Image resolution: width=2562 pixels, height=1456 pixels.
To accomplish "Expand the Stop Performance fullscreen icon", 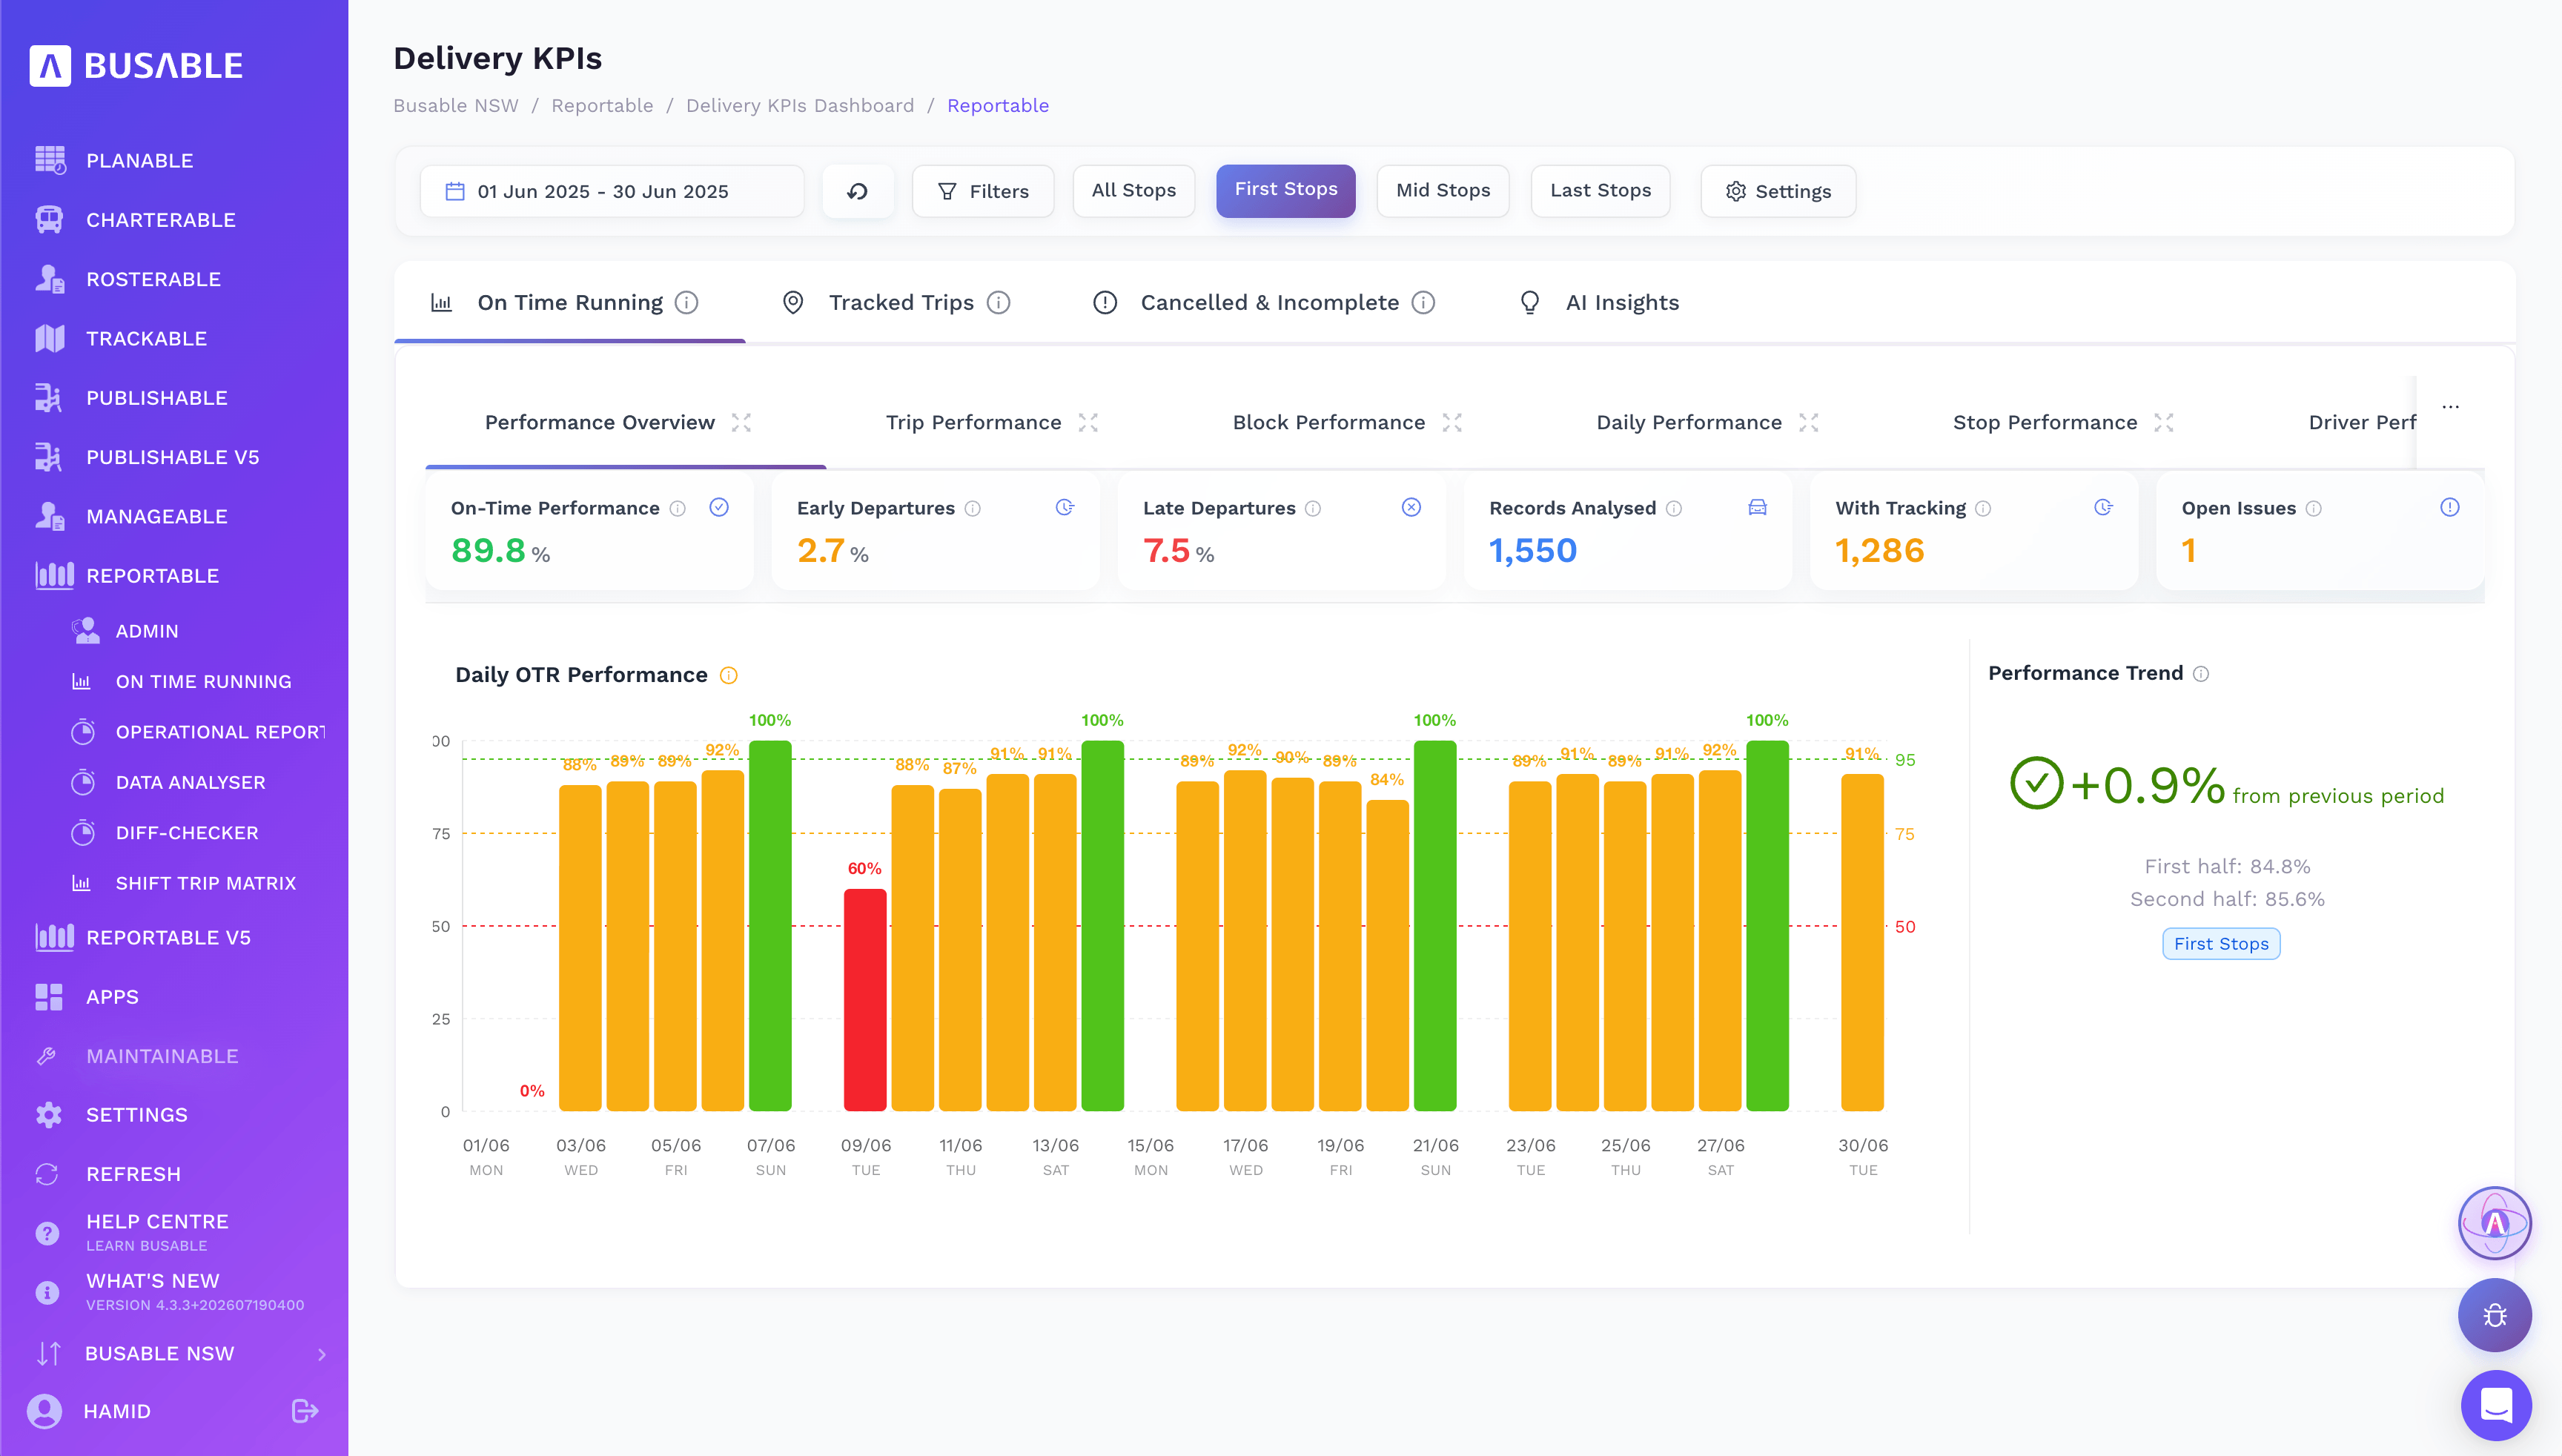I will 2164,423.
